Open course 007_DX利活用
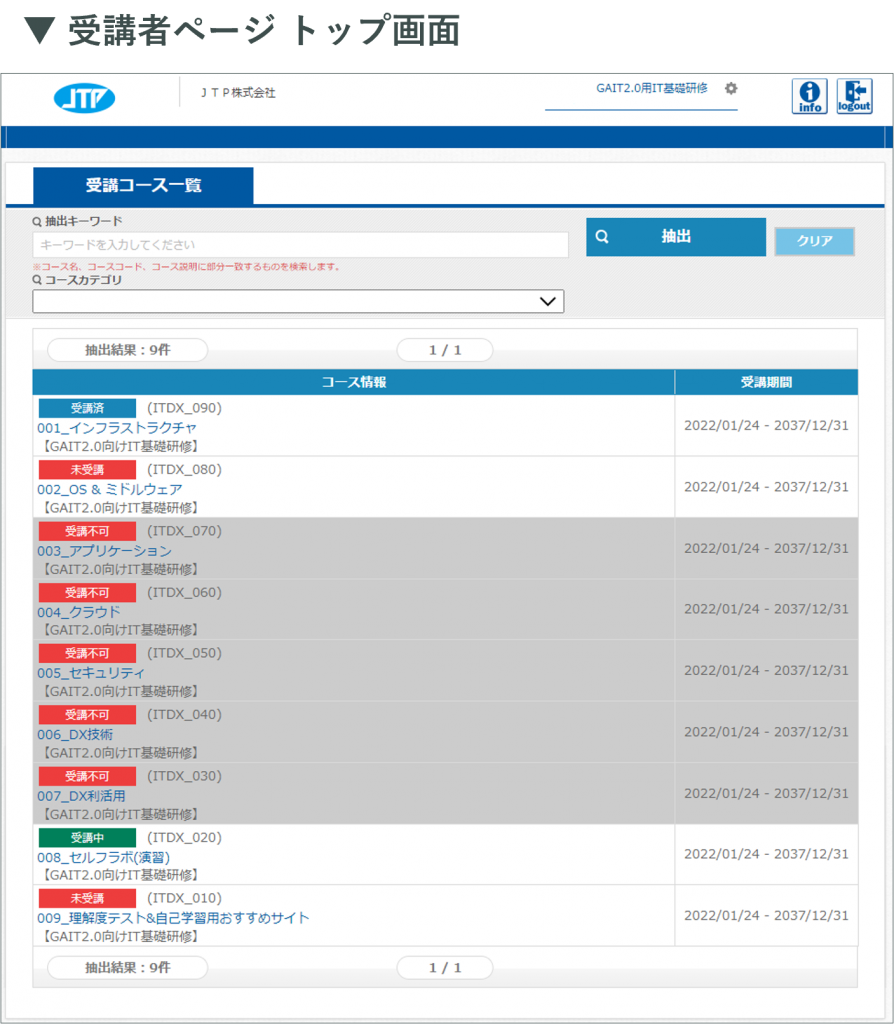 (x=81, y=795)
